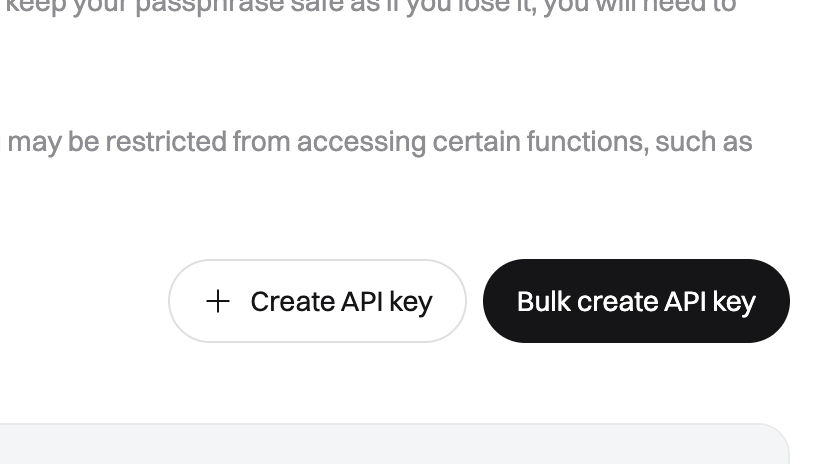
Task: Click the word "Bulk" on the black button
Action: pos(544,301)
